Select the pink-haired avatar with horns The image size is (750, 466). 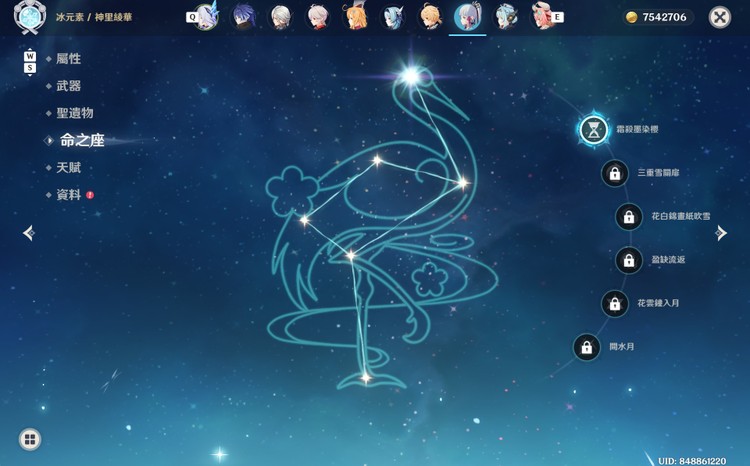(542, 17)
